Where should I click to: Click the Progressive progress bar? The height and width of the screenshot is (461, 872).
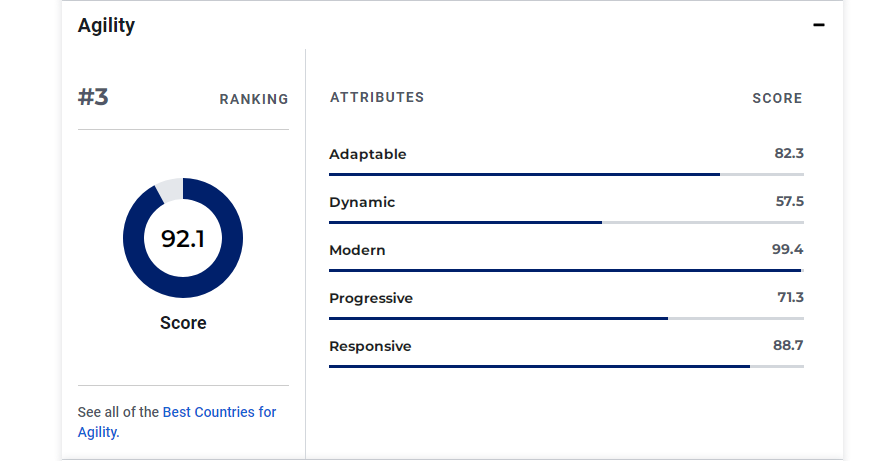click(565, 318)
